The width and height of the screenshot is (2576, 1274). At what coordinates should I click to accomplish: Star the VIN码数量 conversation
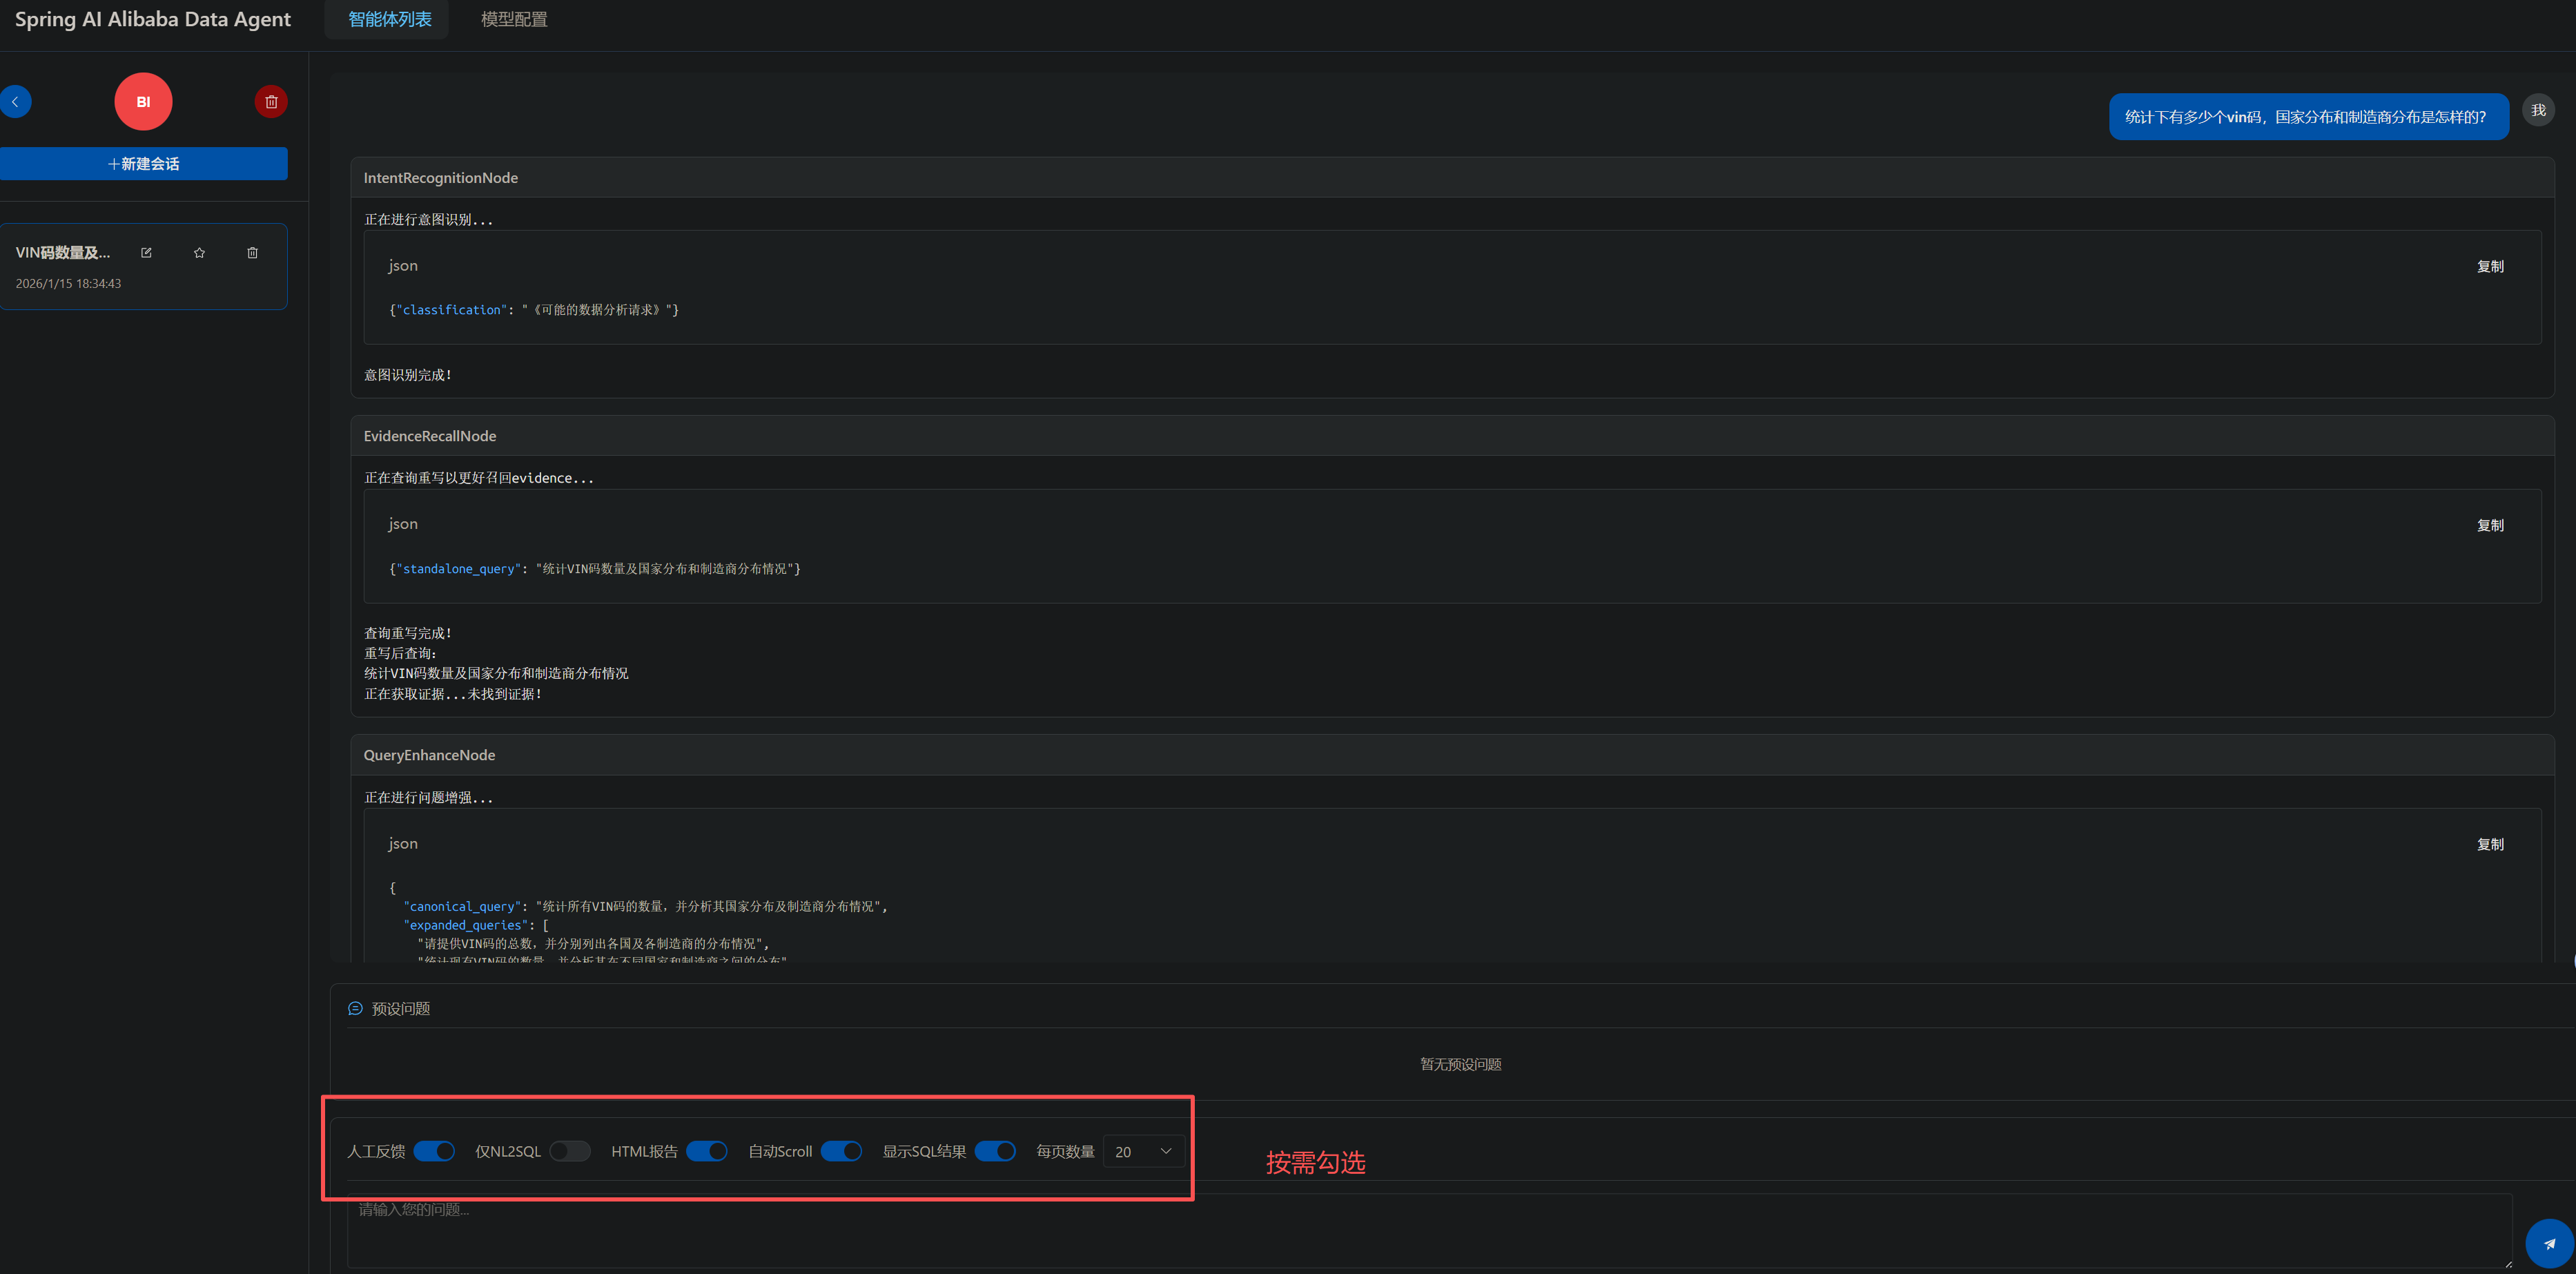(199, 253)
